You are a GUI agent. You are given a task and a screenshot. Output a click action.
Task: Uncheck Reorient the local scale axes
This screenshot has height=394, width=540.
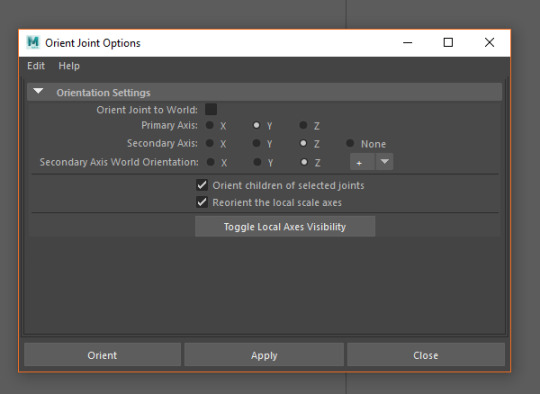point(202,202)
